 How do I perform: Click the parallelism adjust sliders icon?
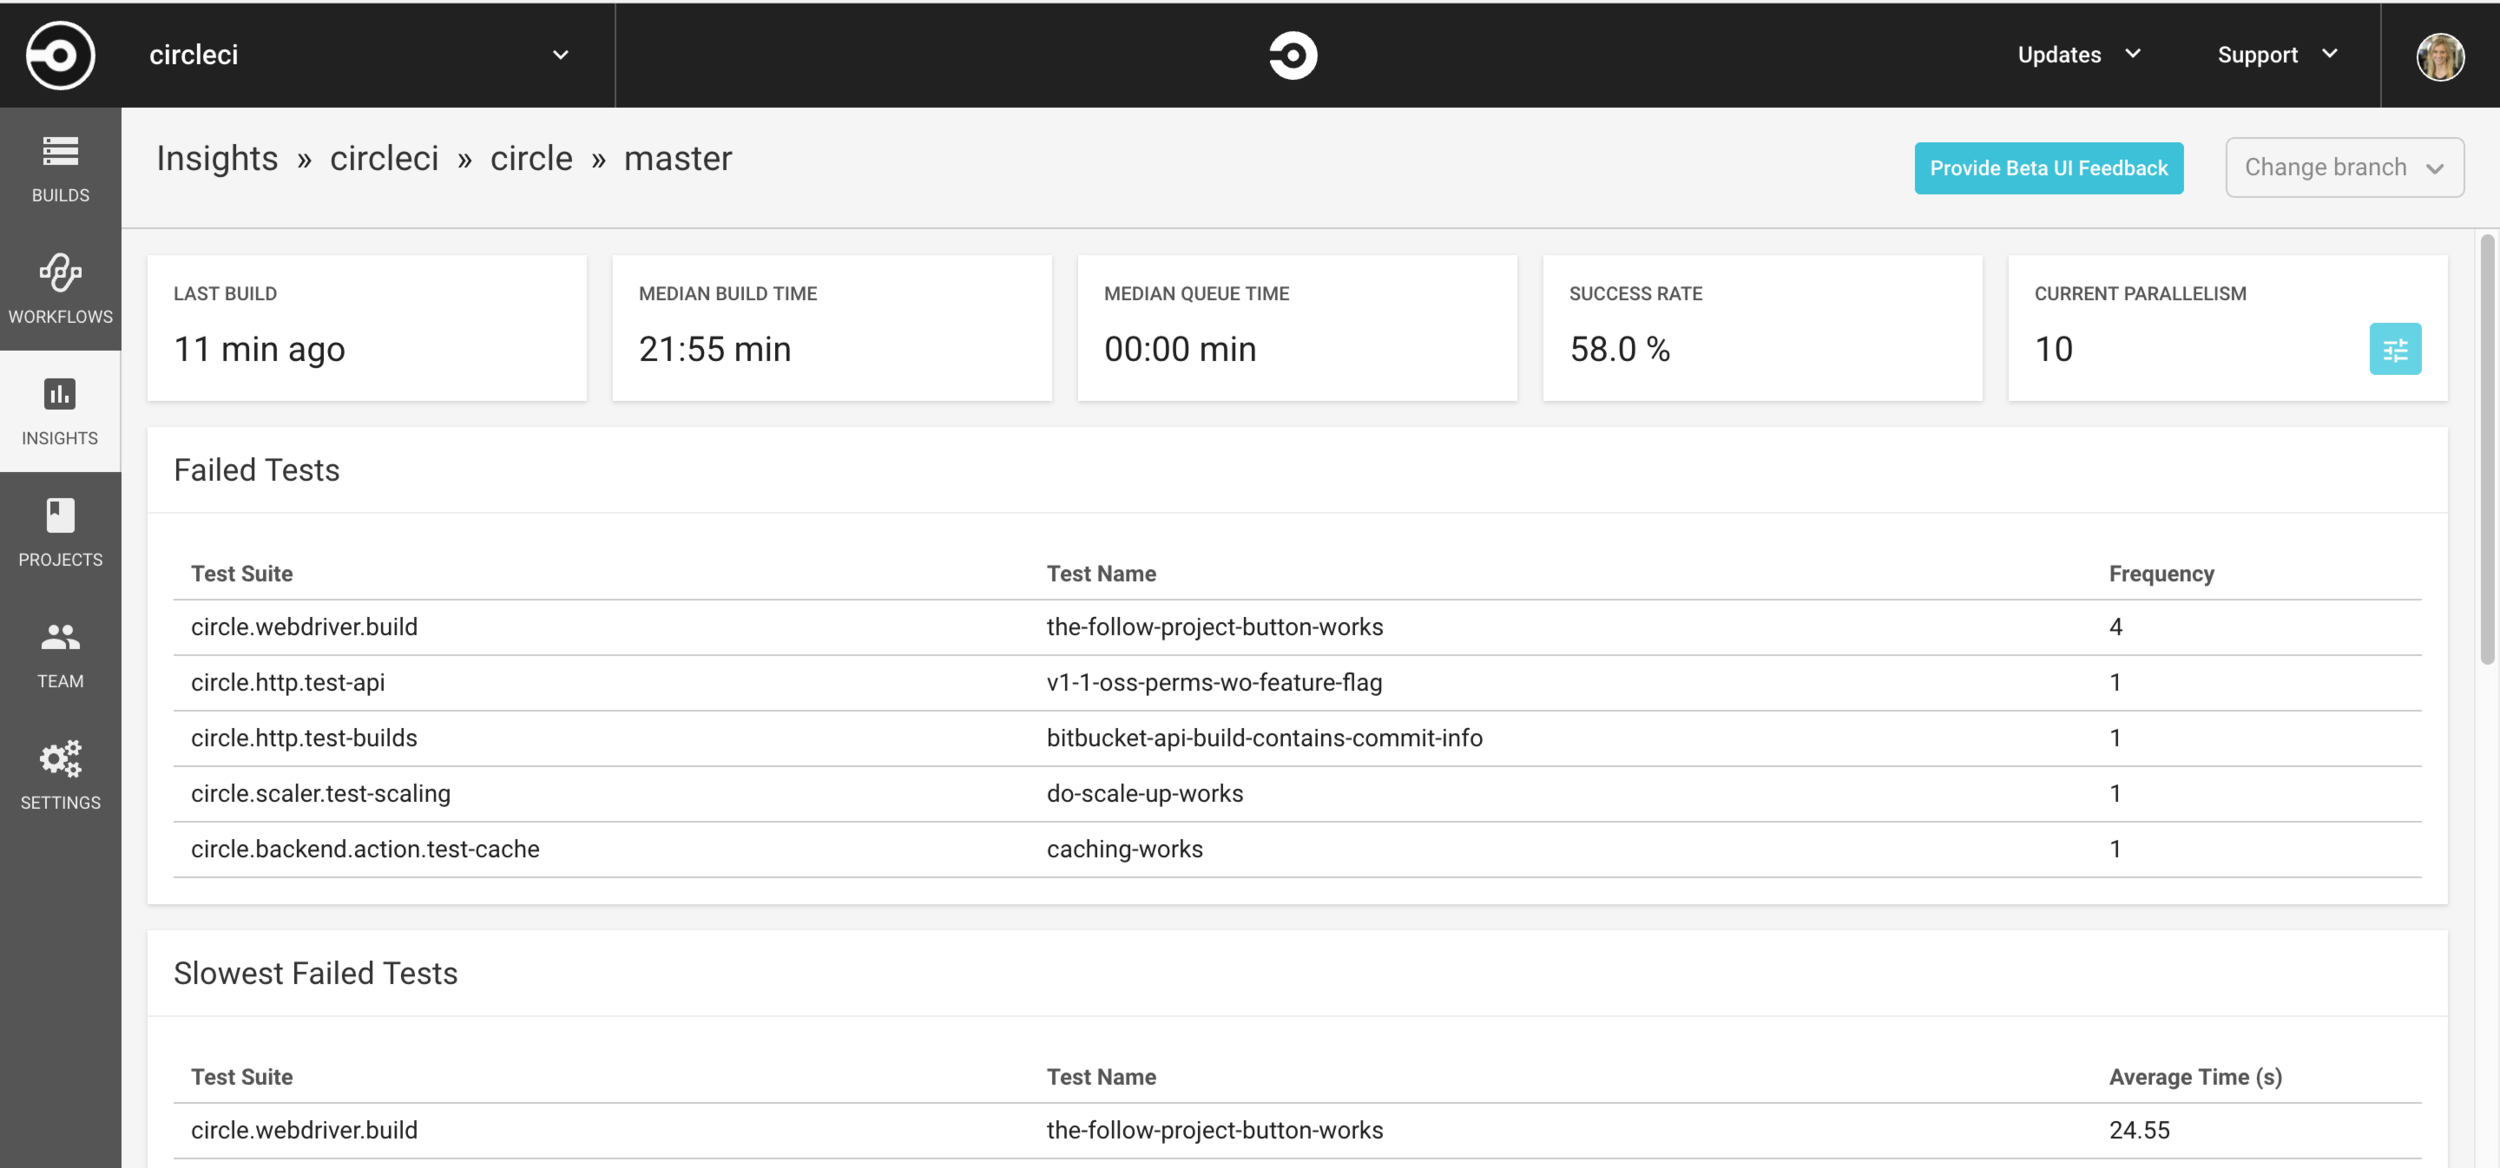click(x=2395, y=349)
